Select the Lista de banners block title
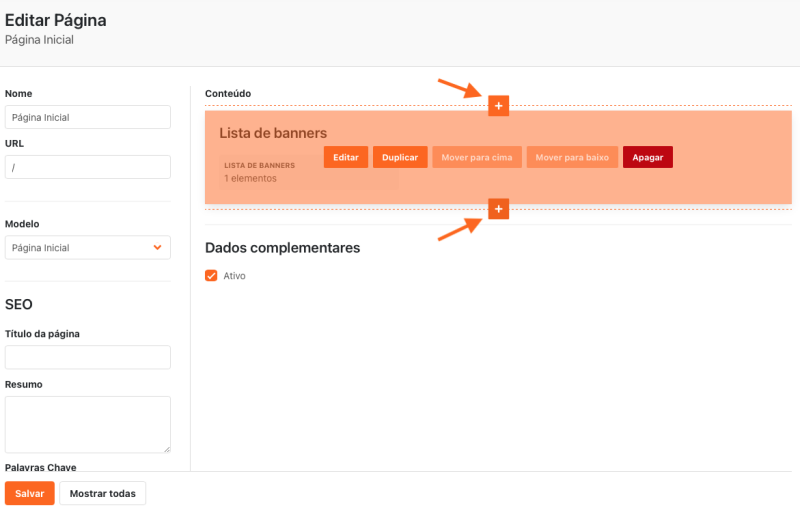 (x=273, y=133)
